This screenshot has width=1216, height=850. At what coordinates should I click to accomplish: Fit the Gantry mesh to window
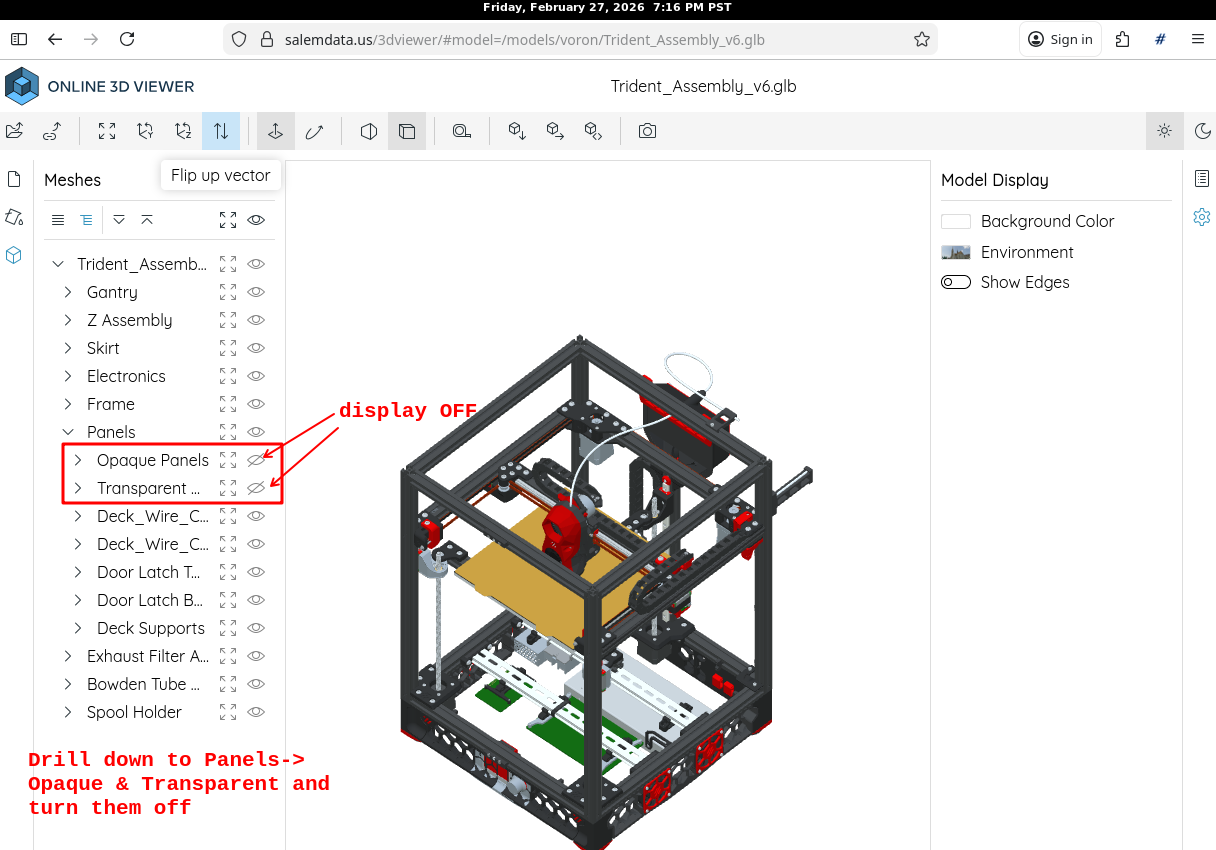click(x=228, y=292)
